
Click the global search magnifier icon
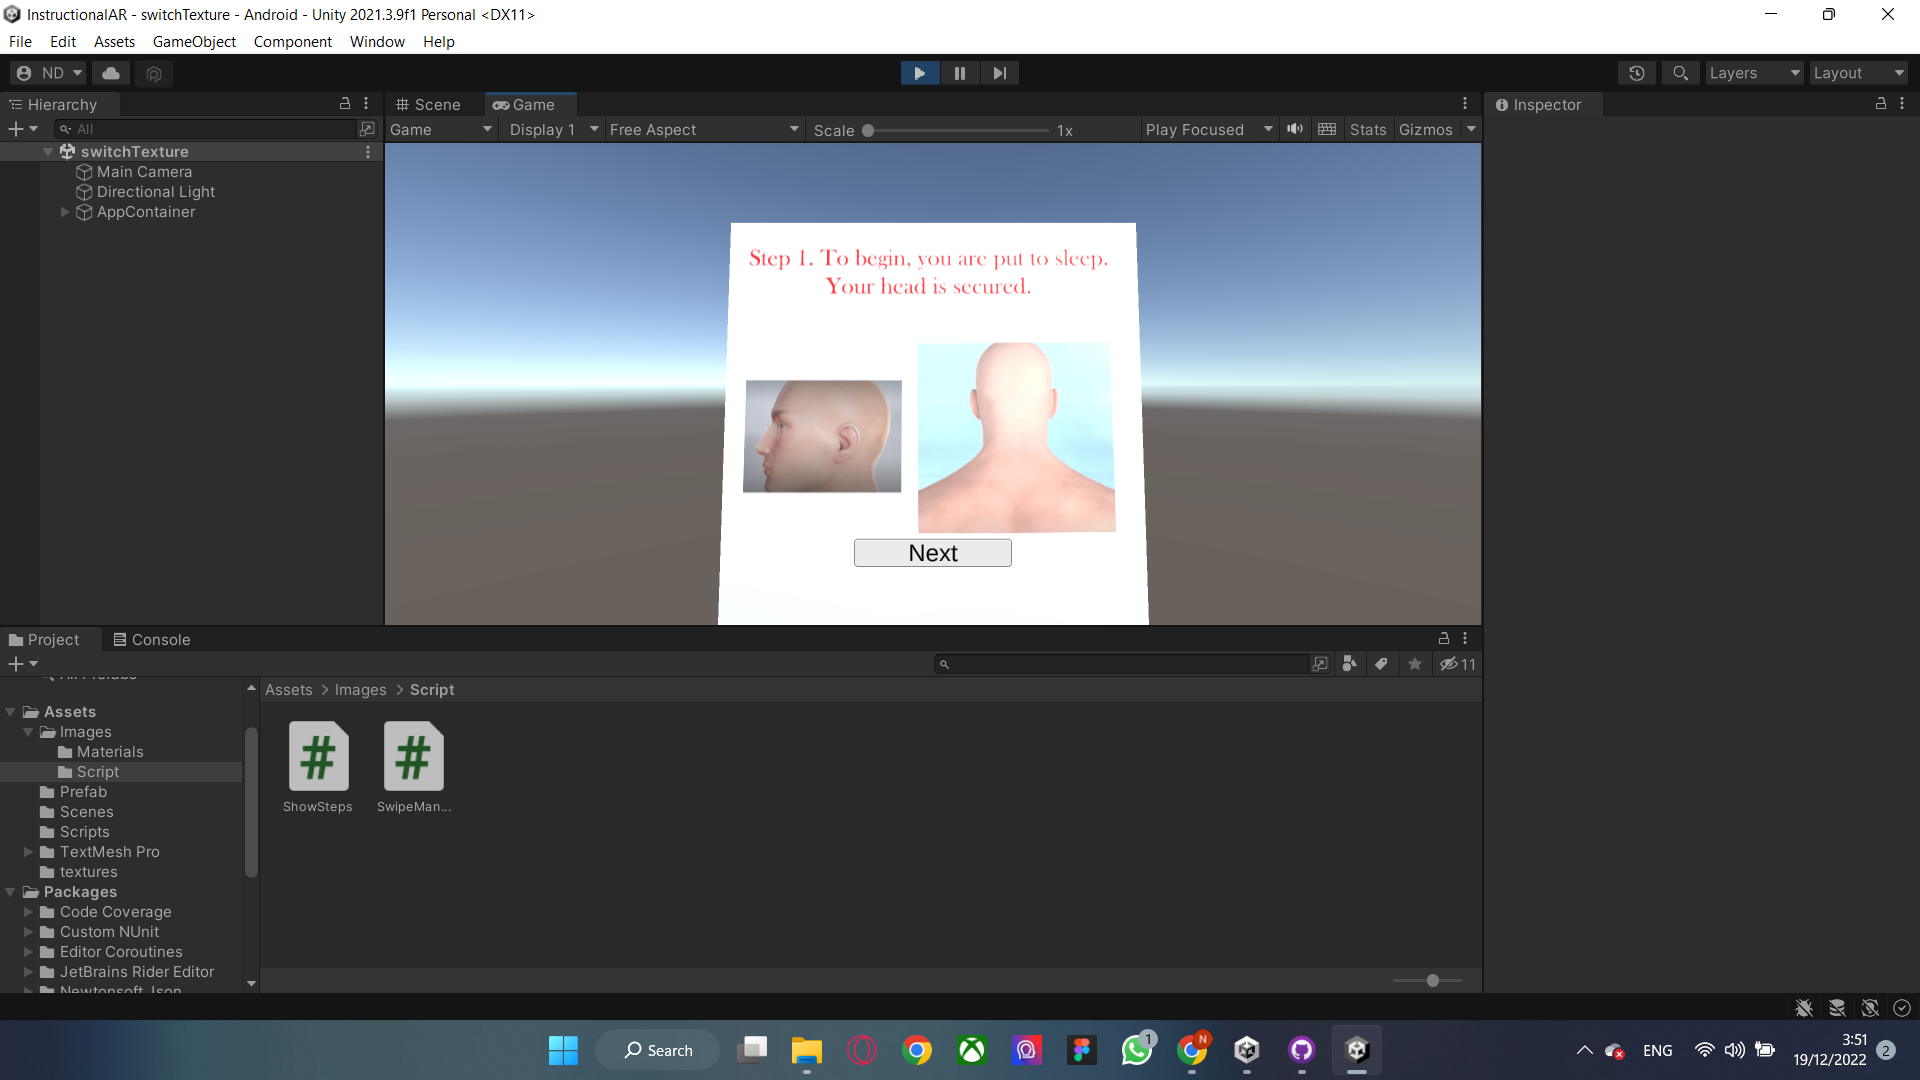click(x=1681, y=73)
